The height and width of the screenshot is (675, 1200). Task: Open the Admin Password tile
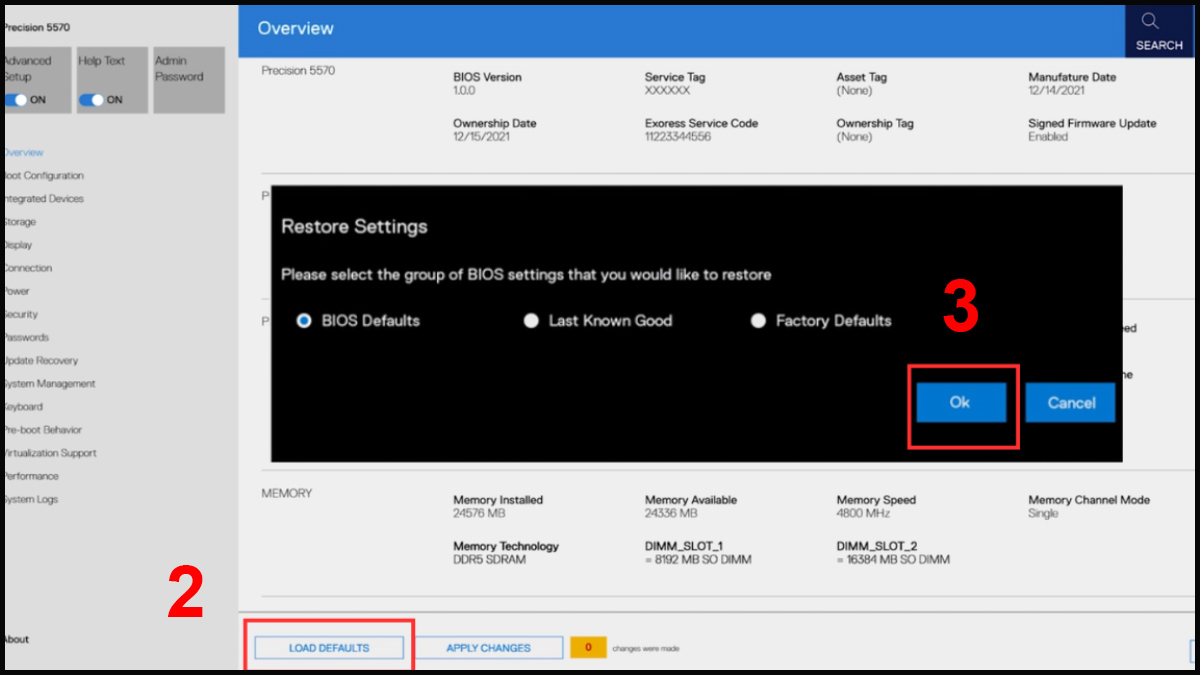click(x=189, y=79)
